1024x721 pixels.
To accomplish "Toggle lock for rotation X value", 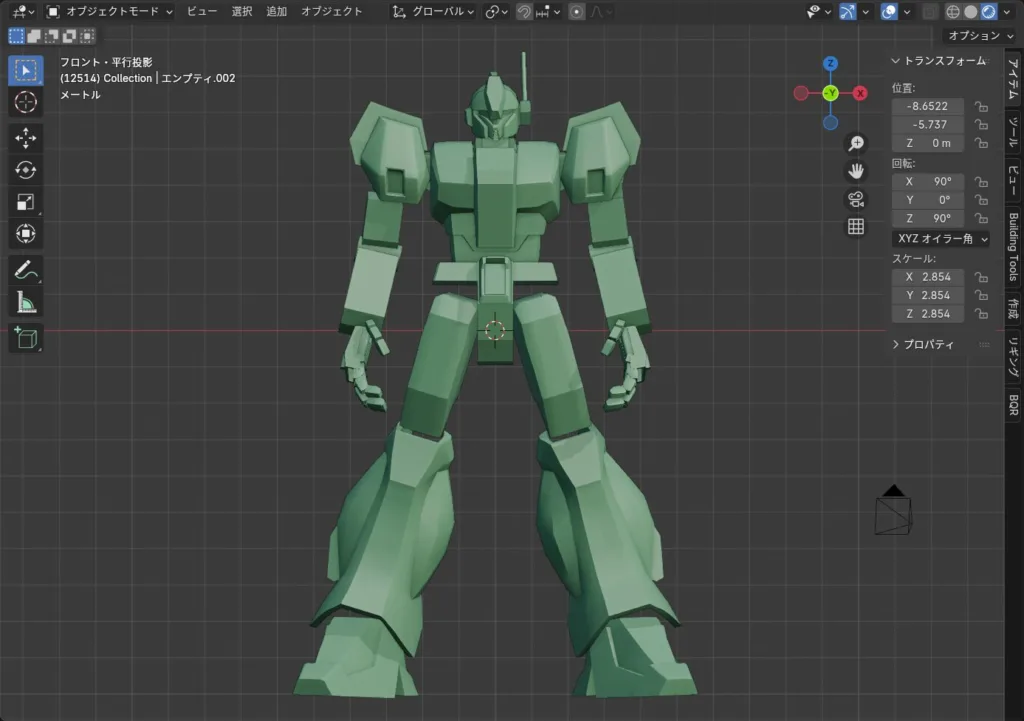I will 981,182.
